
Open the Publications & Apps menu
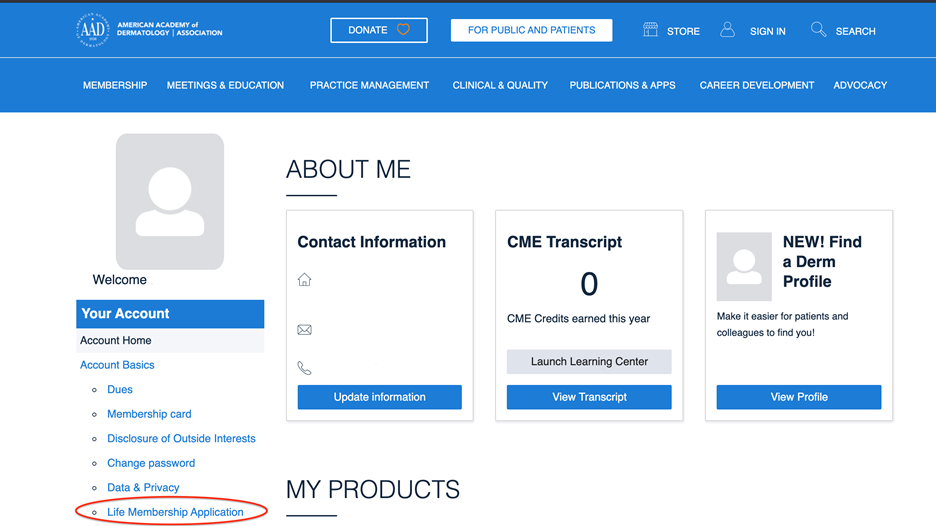tap(622, 85)
